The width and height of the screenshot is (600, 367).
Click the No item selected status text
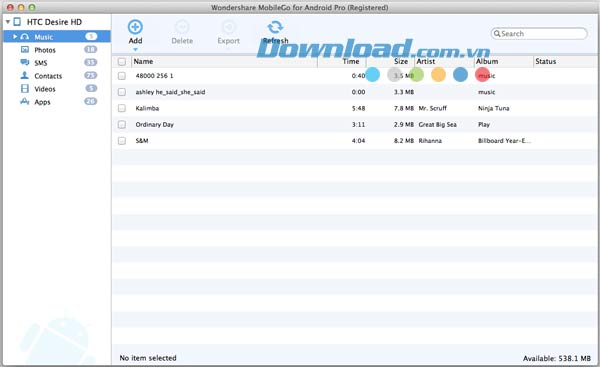click(148, 358)
